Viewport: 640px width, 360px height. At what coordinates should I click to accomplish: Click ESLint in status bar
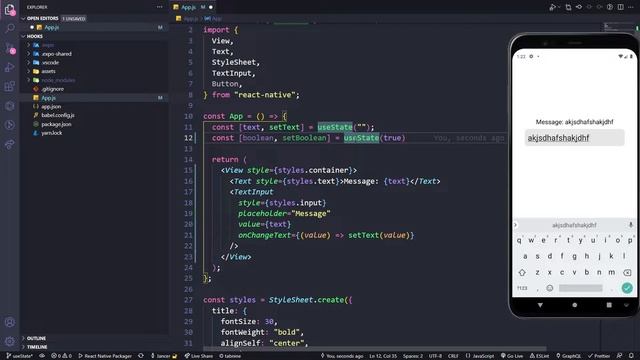(539, 356)
